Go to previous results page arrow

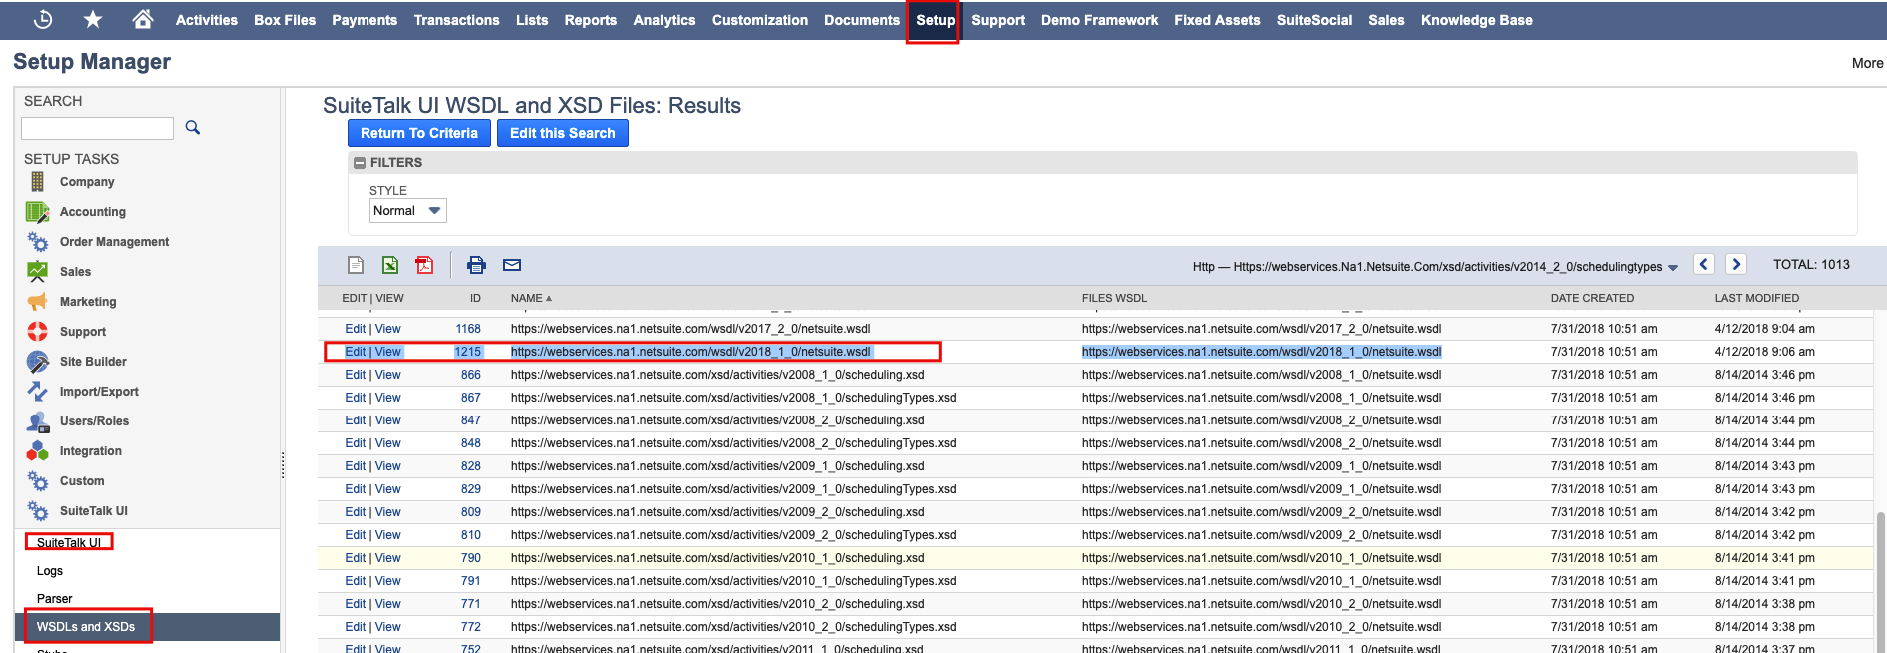click(1704, 264)
